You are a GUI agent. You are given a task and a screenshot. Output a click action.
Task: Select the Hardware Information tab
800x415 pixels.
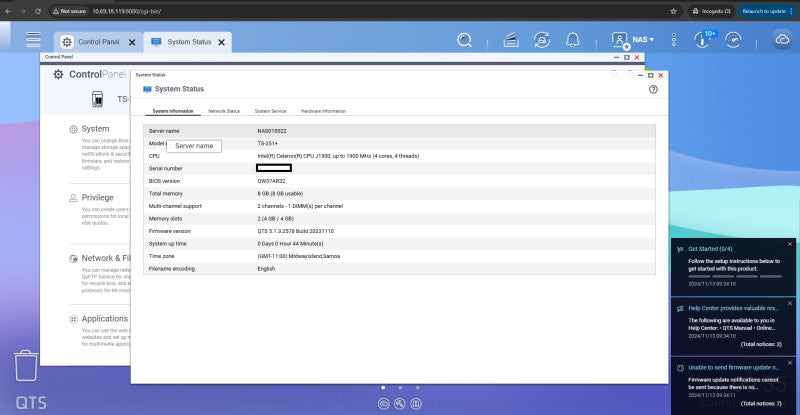point(323,111)
